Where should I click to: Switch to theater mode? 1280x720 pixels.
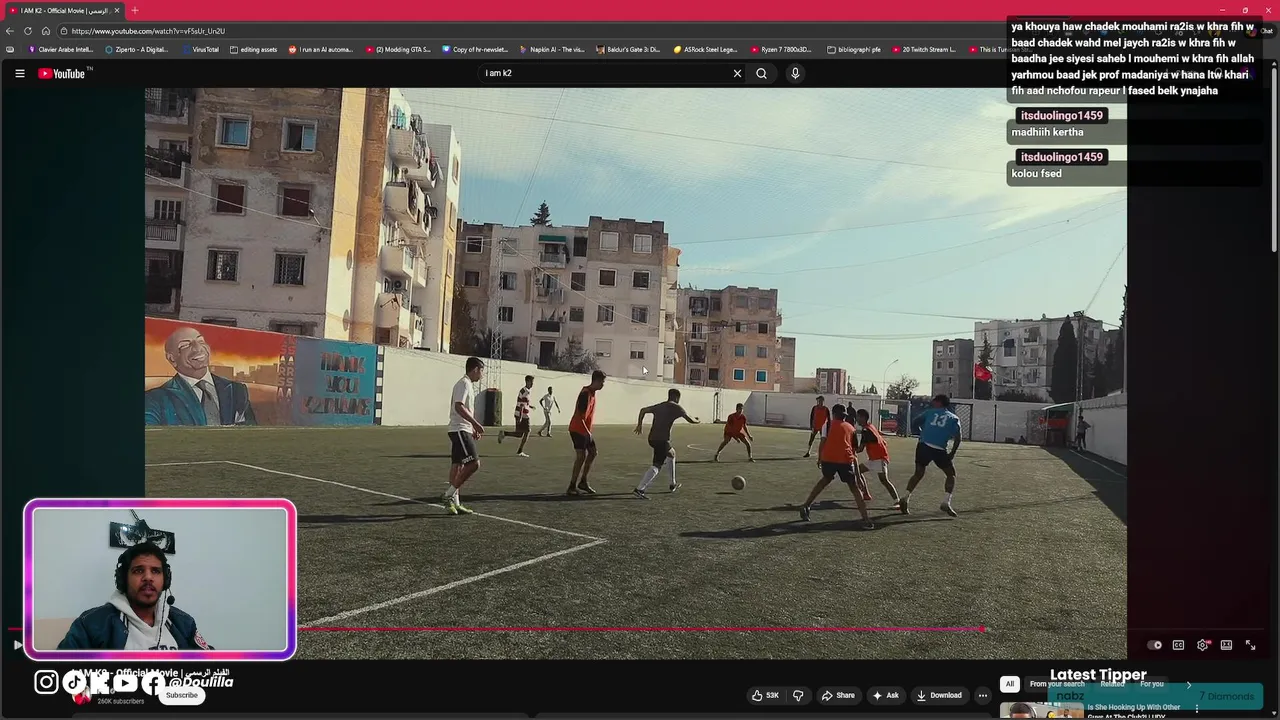pyautogui.click(x=1226, y=645)
